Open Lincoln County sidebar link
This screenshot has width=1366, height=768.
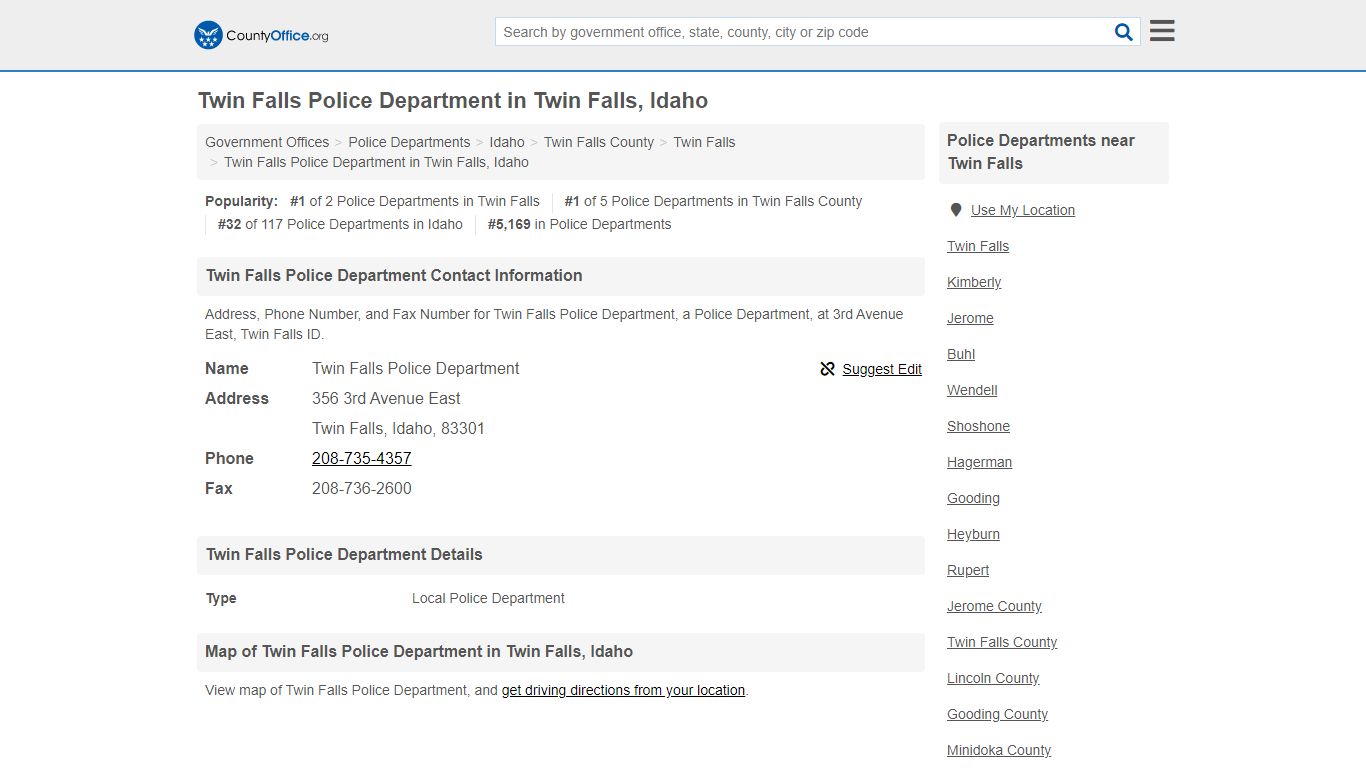coord(993,678)
